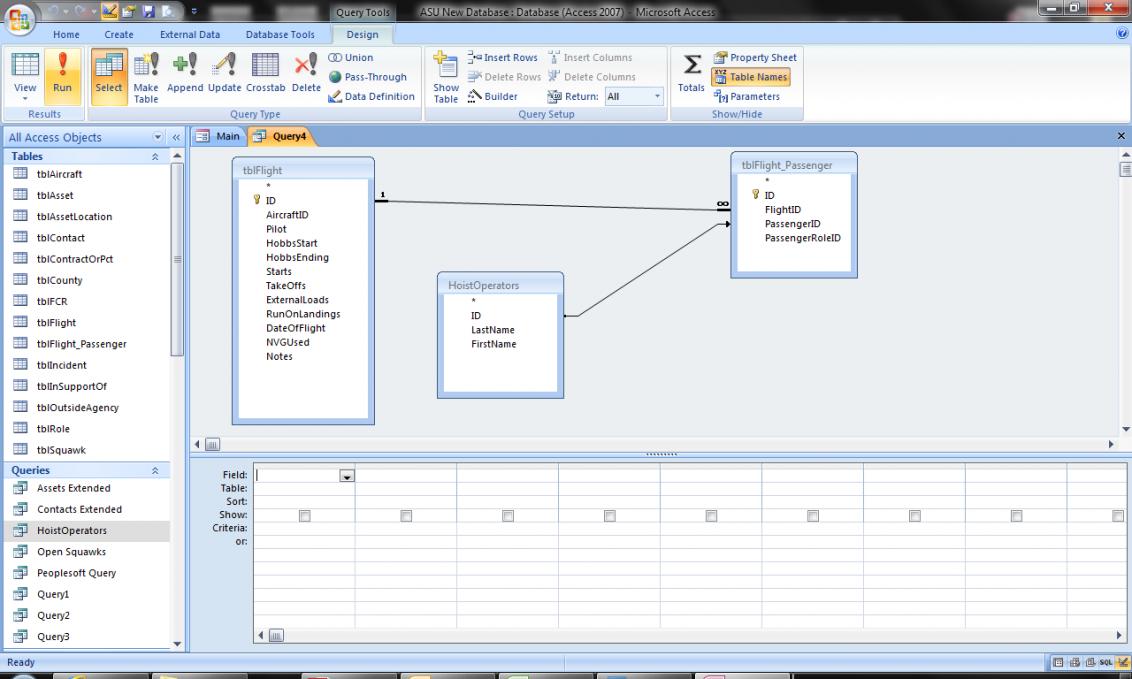Screen dimensions: 1132x679
Task: Open the expression Builder
Action: pyautogui.click(x=492, y=97)
